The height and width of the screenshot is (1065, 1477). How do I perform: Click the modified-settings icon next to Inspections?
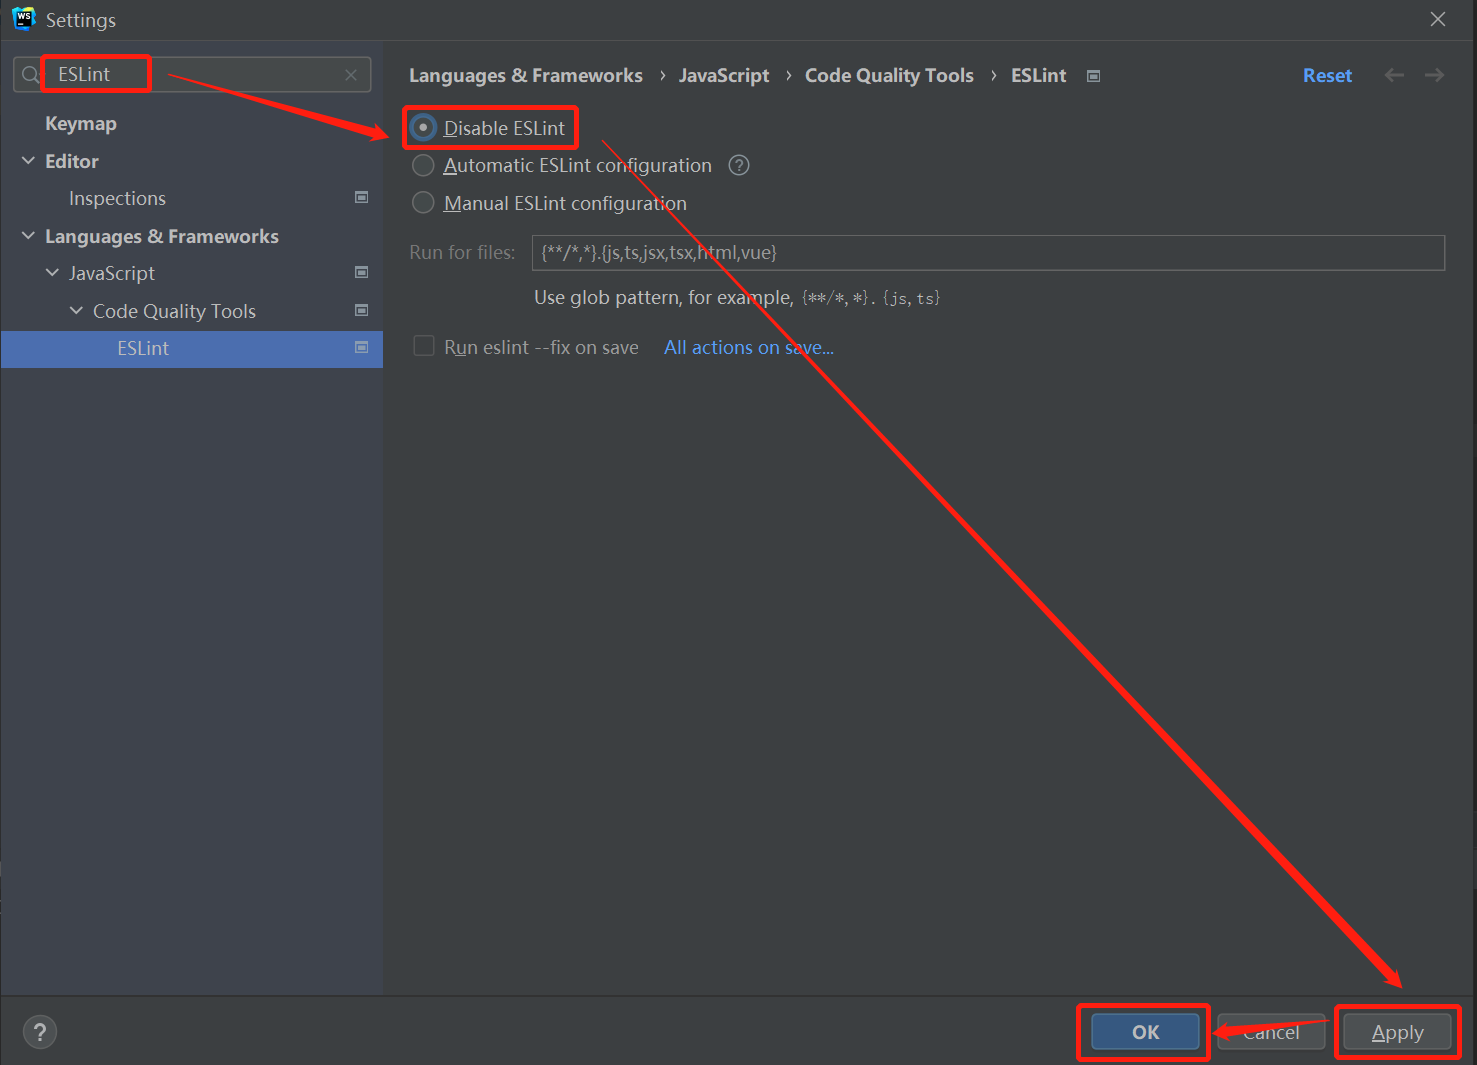361,197
